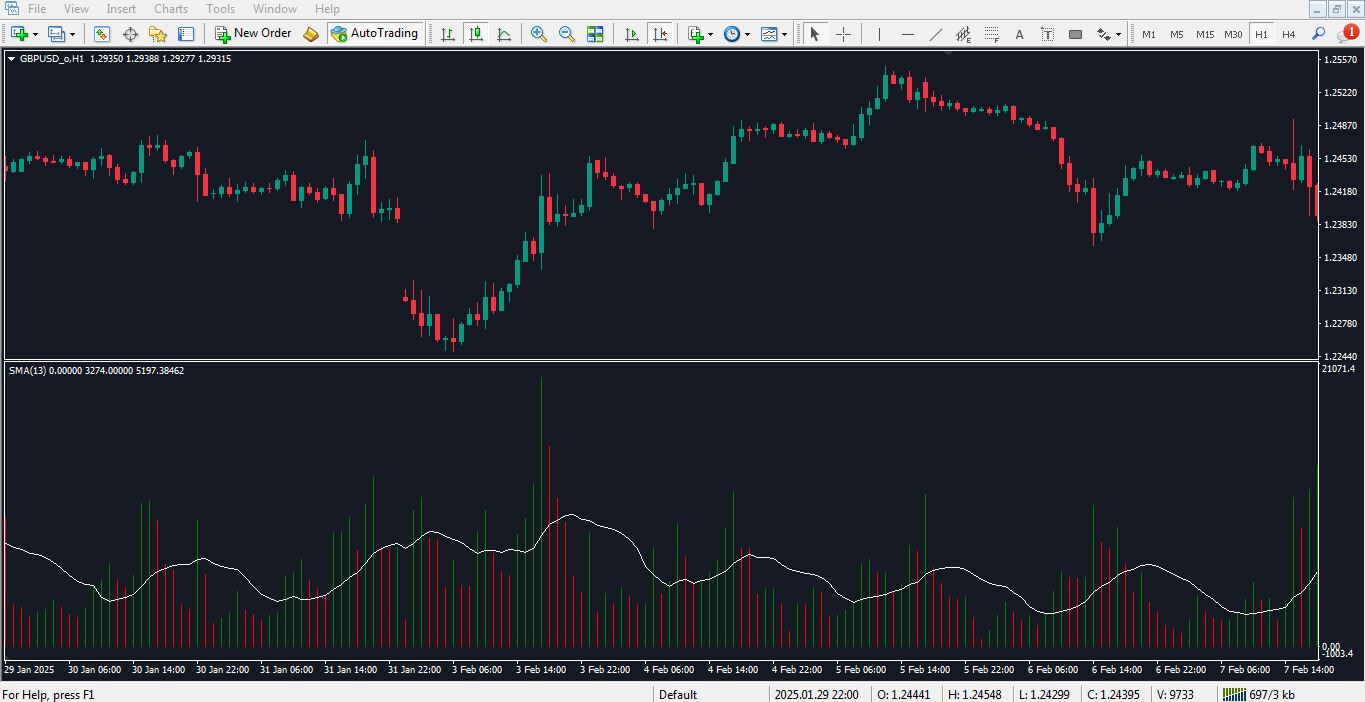
Task: Click the Tile Windows grid icon
Action: coord(595,34)
